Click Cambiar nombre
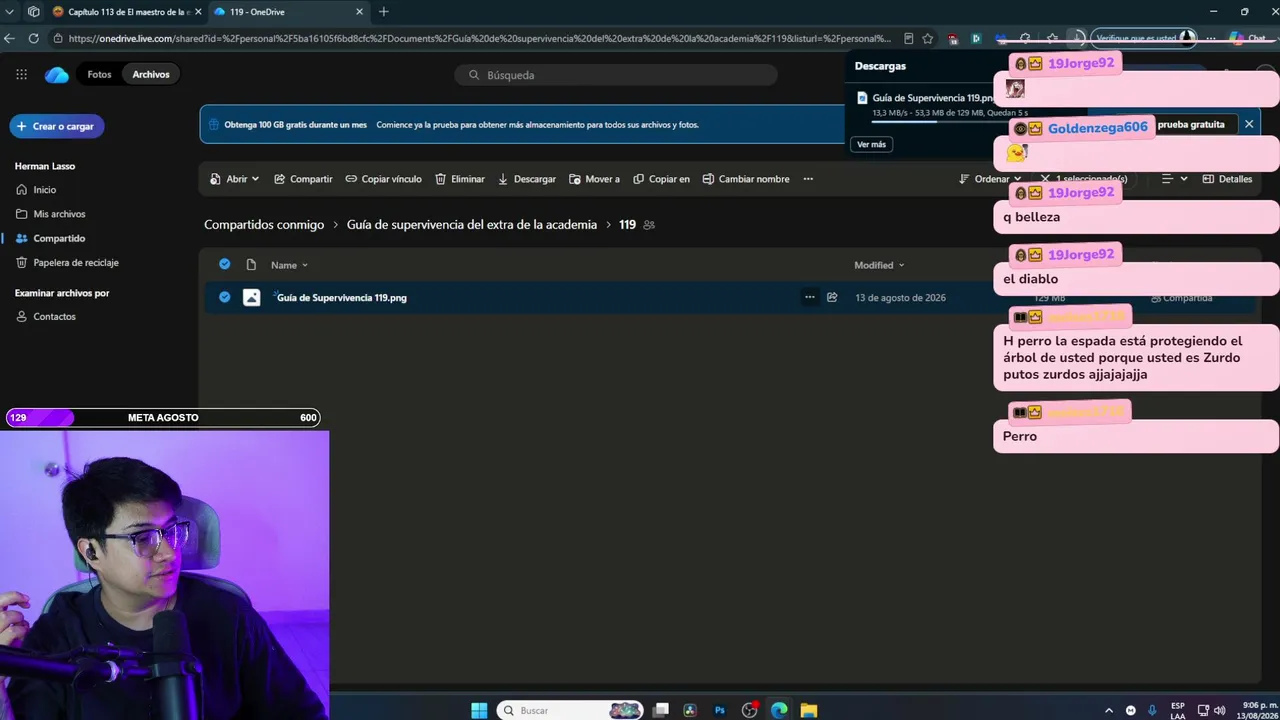Screen dimensions: 1280x720 [x=746, y=179]
